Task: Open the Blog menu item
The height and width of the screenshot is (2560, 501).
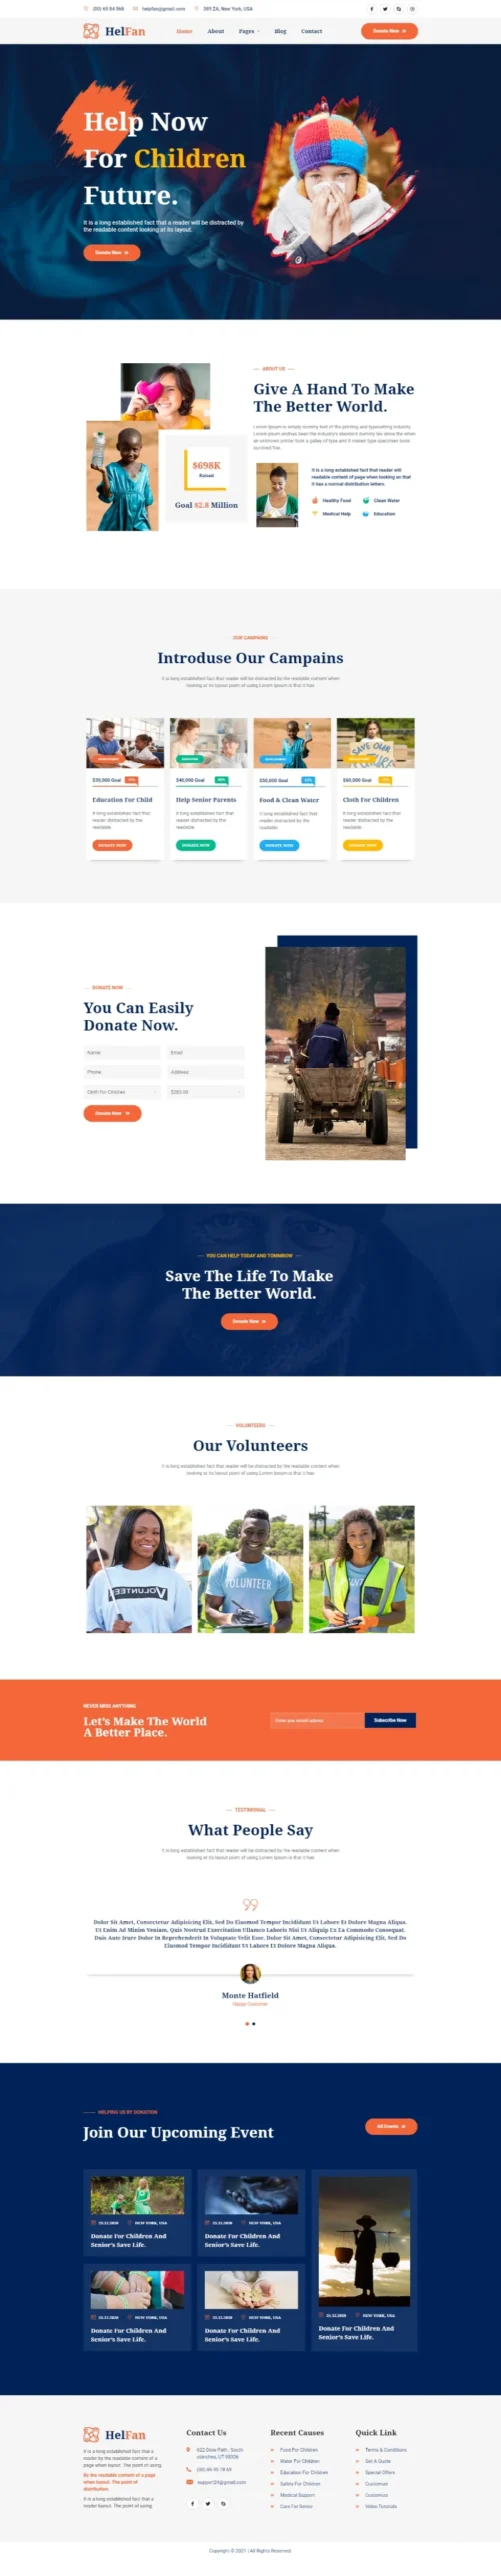Action: coord(280,31)
